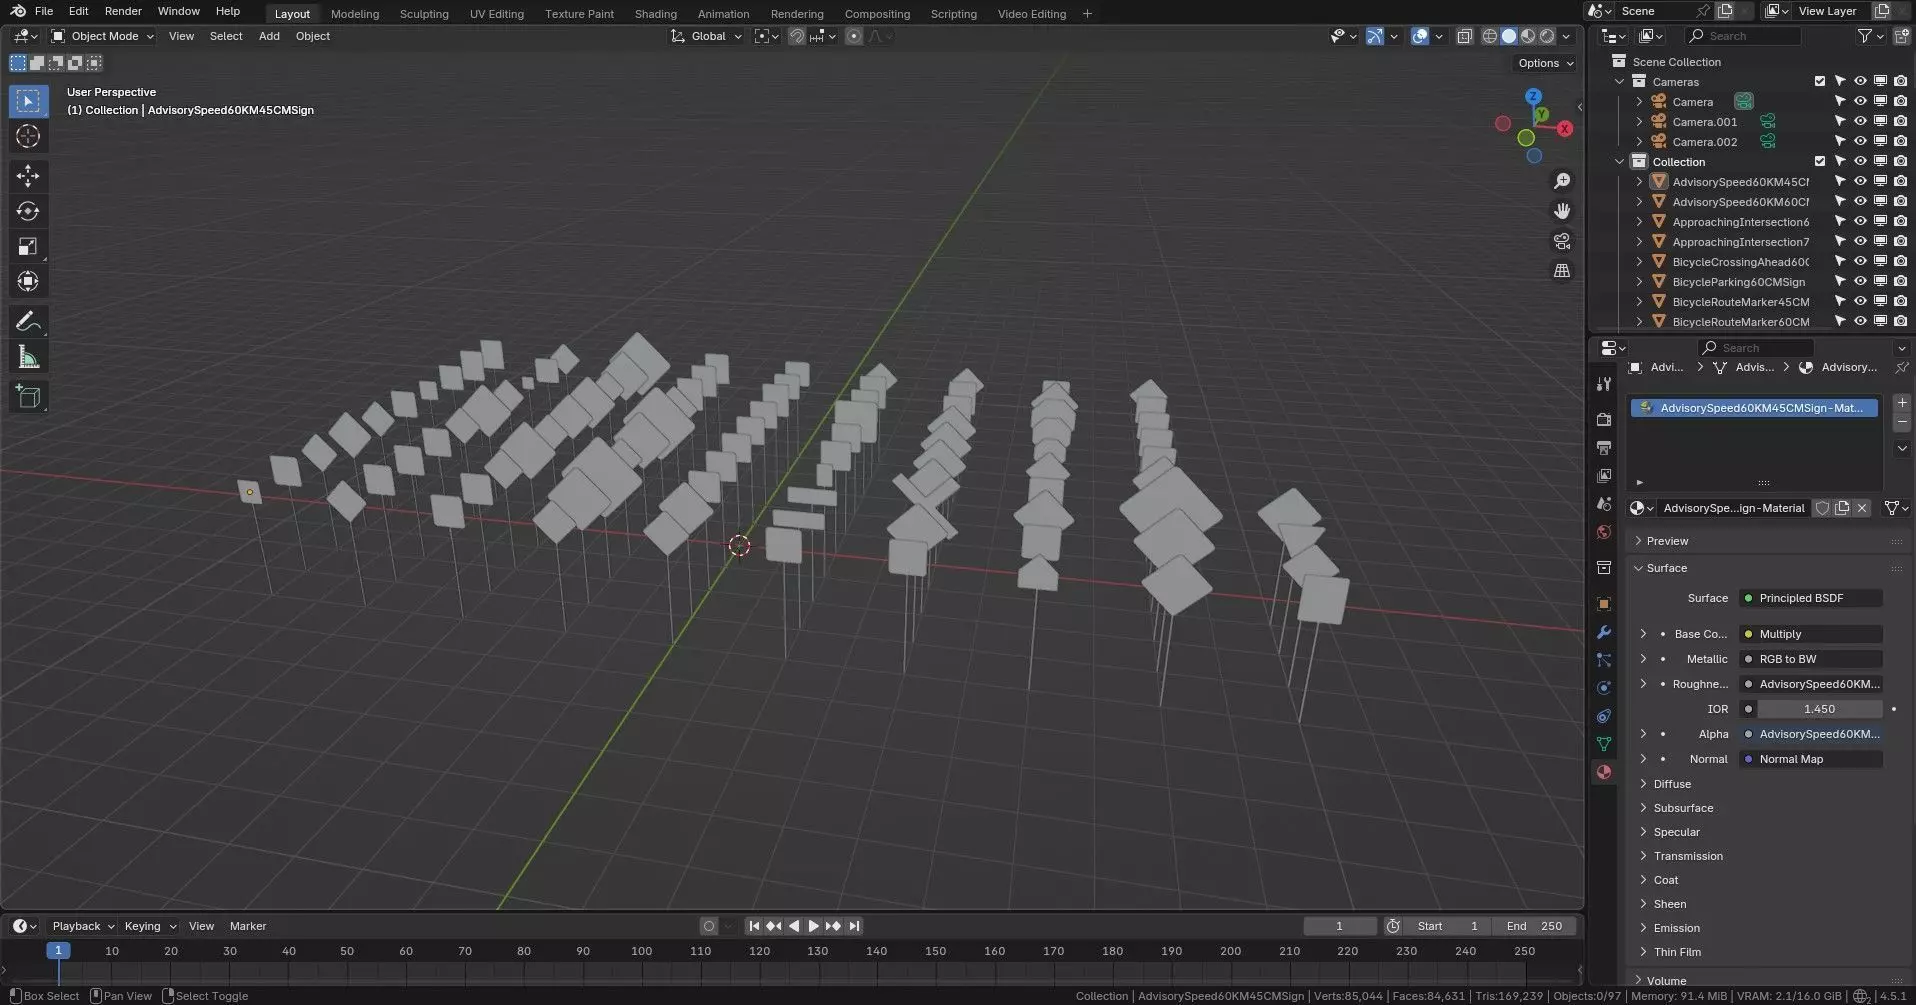Viewport: 1916px width, 1005px height.
Task: Switch to the Shading workspace tab
Action: point(656,14)
